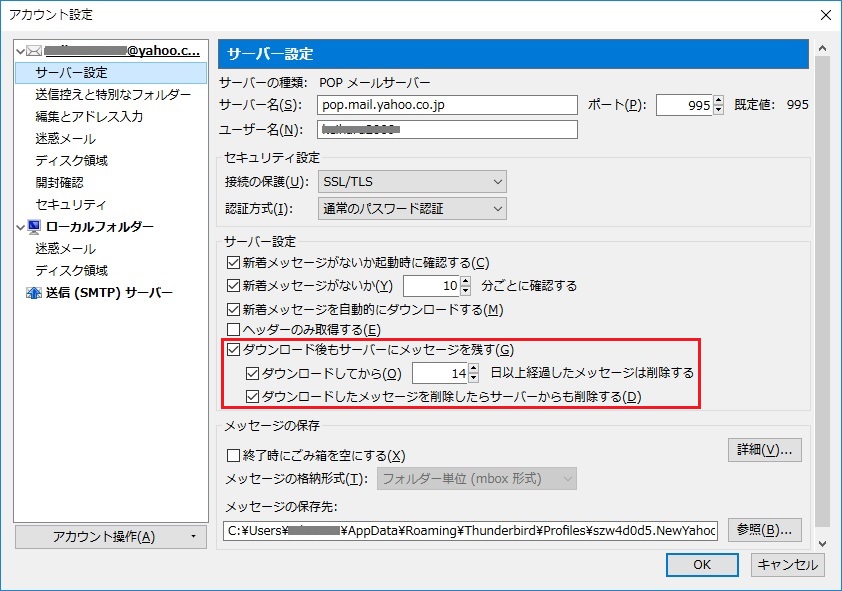The image size is (842, 591).
Task: Toggle check for new messages at startup
Action: click(x=234, y=263)
